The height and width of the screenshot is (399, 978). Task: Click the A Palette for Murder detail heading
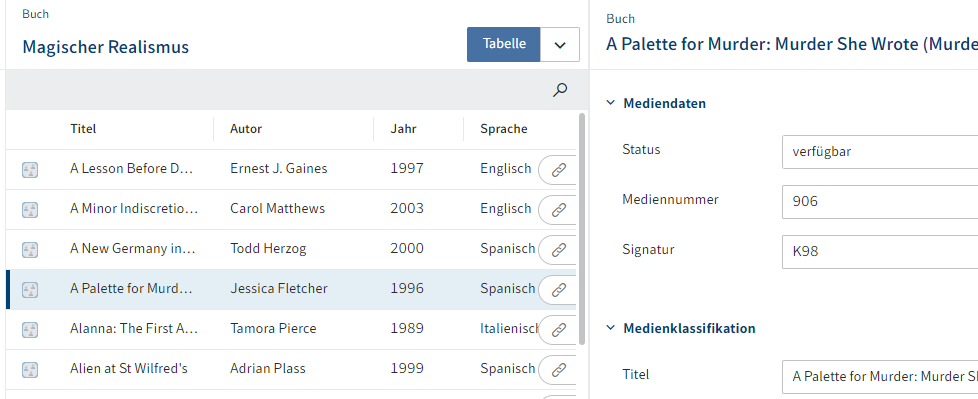[792, 44]
